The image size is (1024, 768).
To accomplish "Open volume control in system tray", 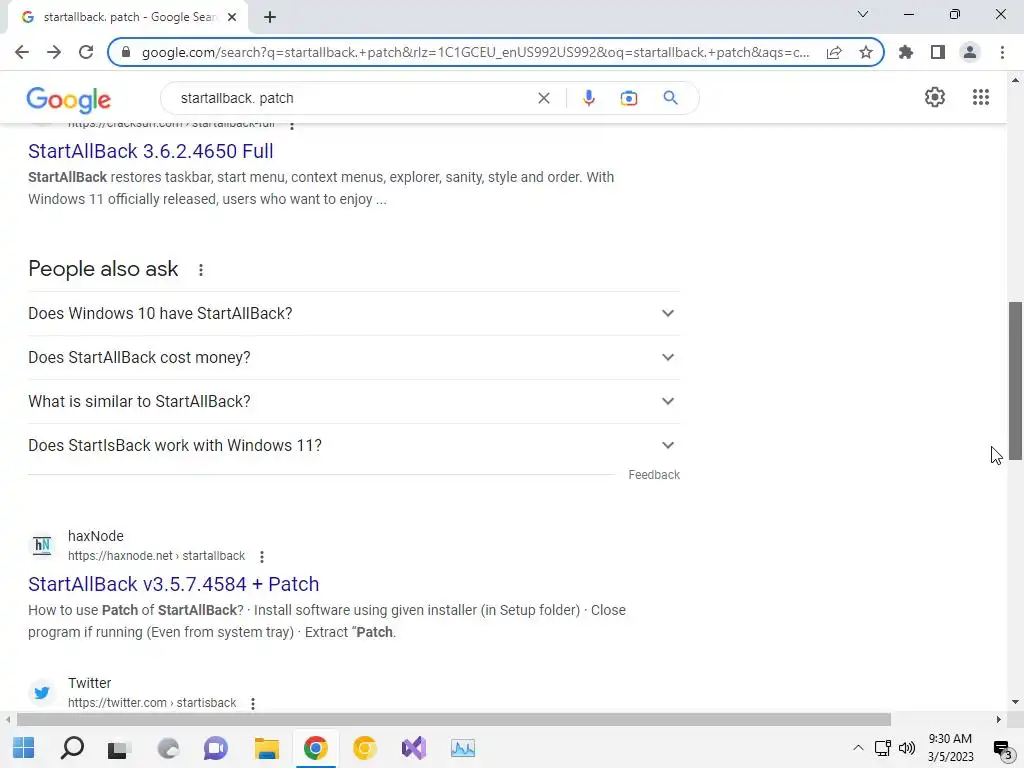I will (x=907, y=748).
